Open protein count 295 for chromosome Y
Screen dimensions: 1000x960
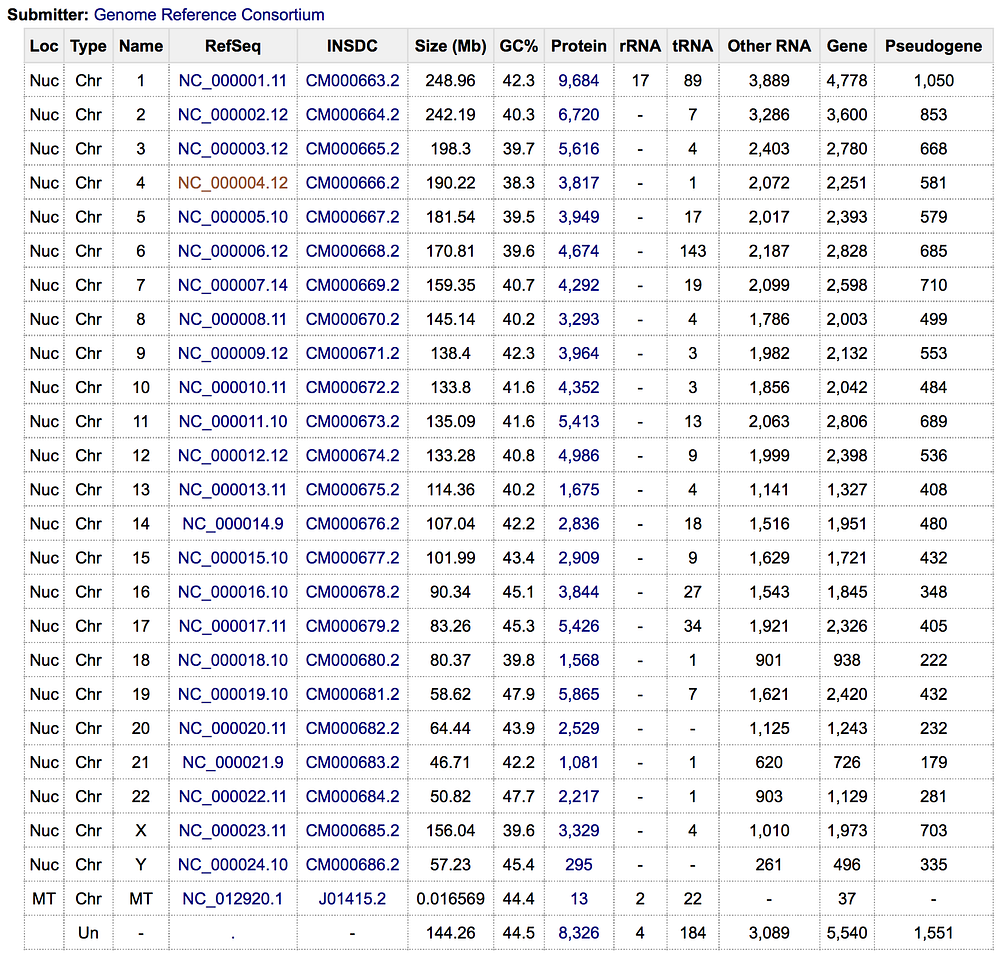pos(579,866)
